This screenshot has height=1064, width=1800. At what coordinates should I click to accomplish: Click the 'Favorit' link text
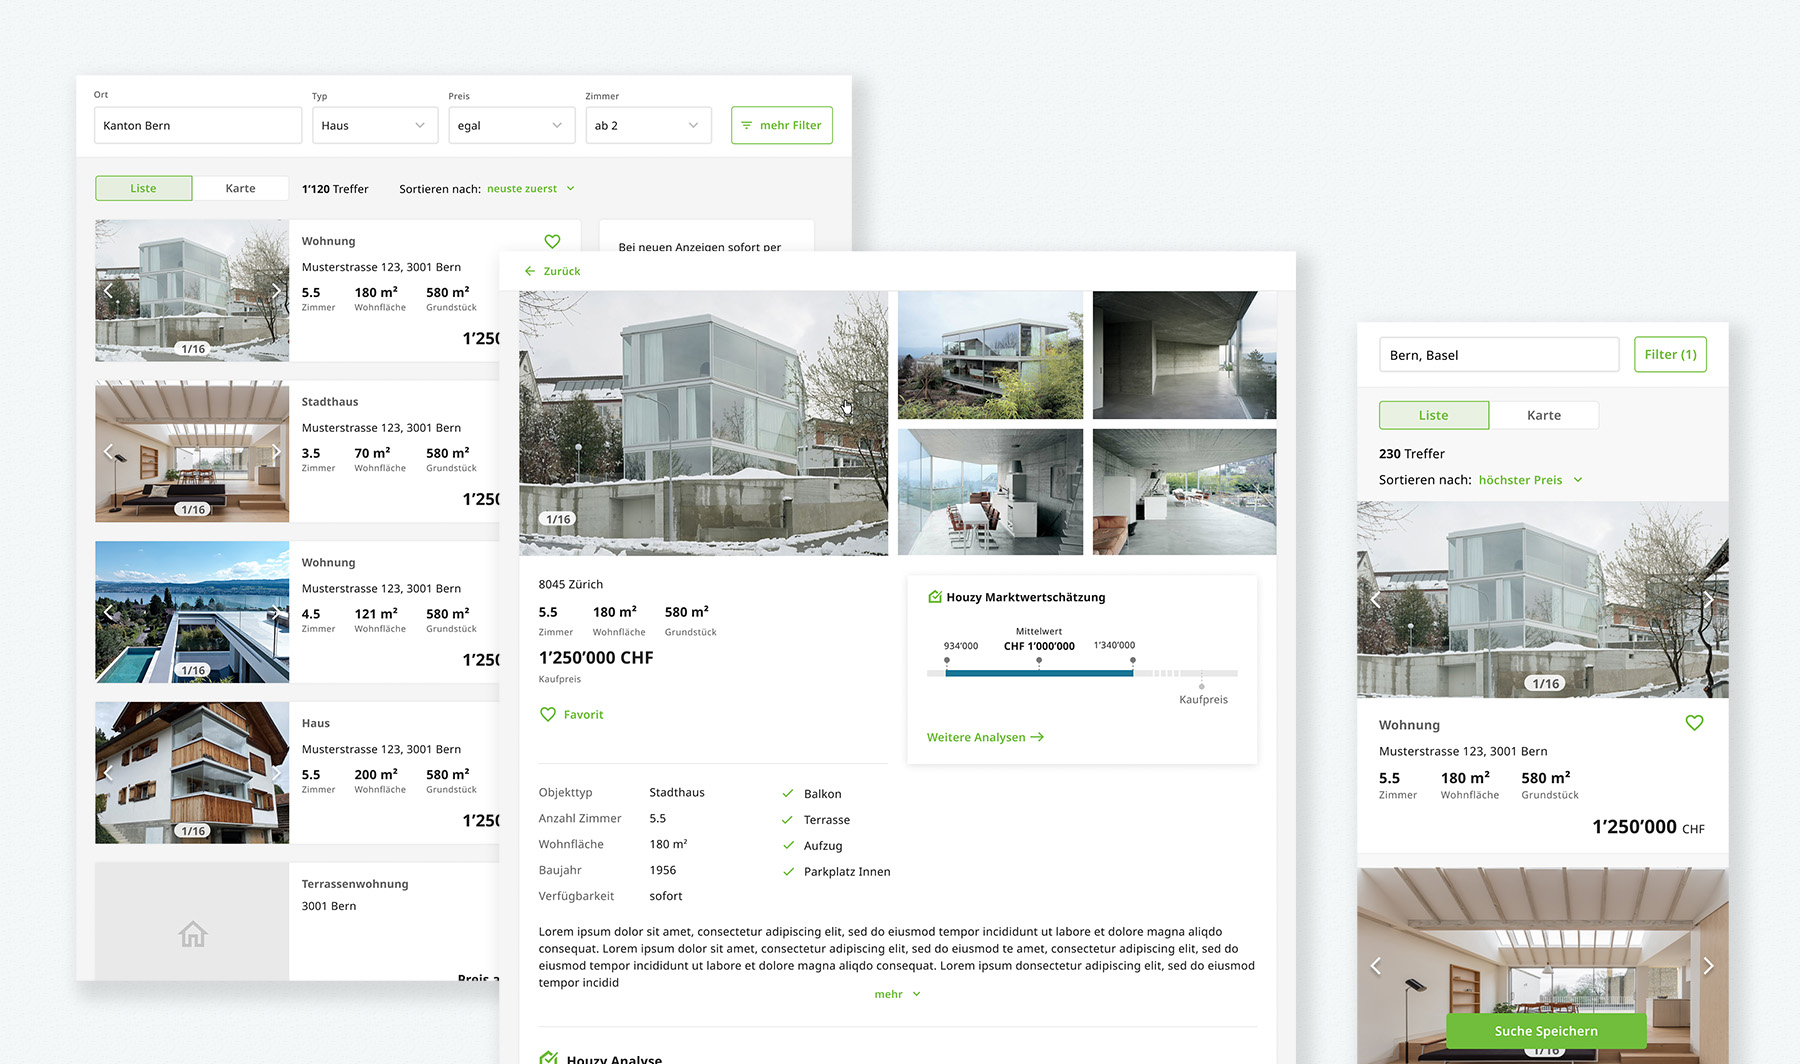(584, 714)
